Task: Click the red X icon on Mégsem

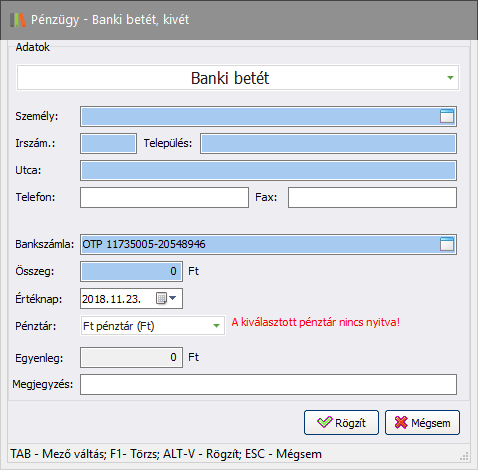Action: coord(401,422)
